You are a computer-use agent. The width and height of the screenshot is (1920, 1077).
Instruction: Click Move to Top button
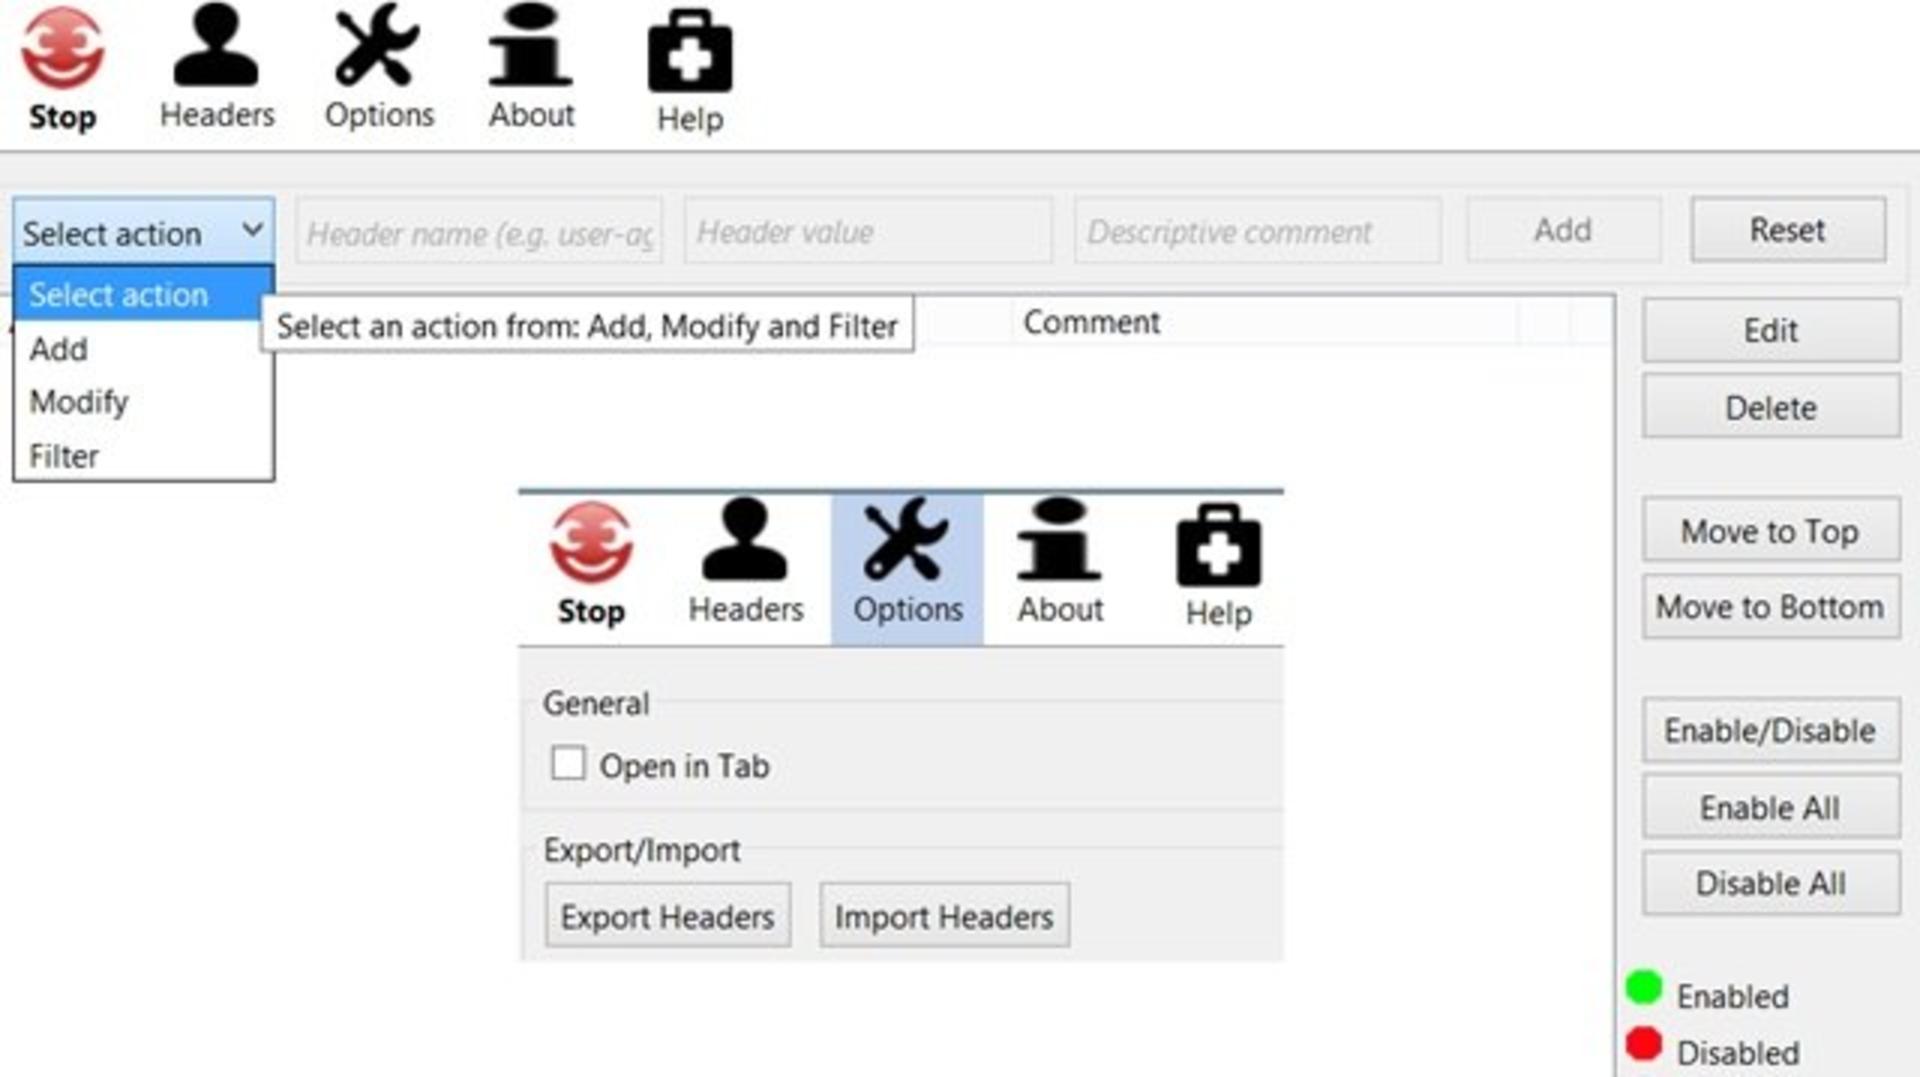pos(1771,530)
